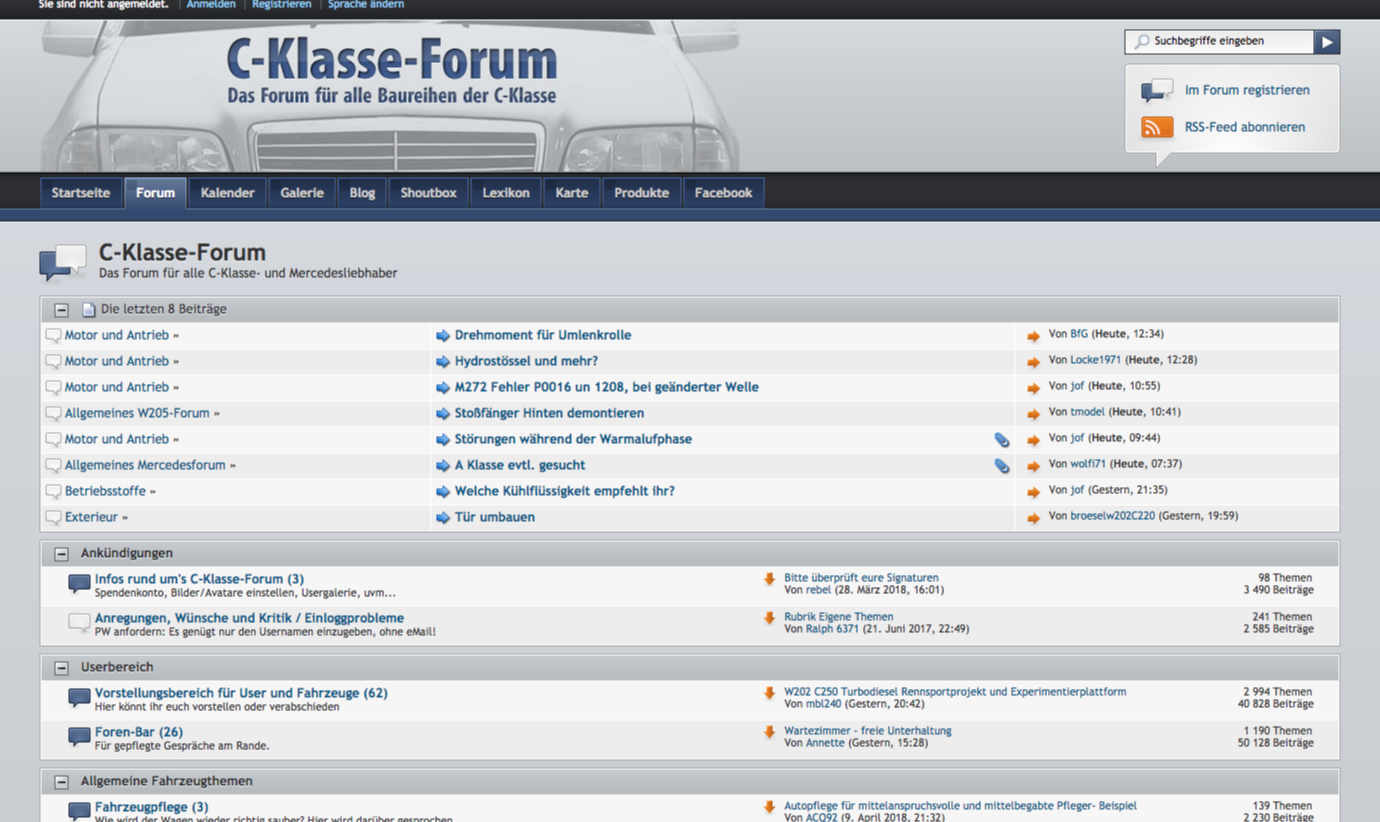
Task: Click orange down arrow beside Wartezimmer - freie Unterhaltung
Action: click(769, 732)
